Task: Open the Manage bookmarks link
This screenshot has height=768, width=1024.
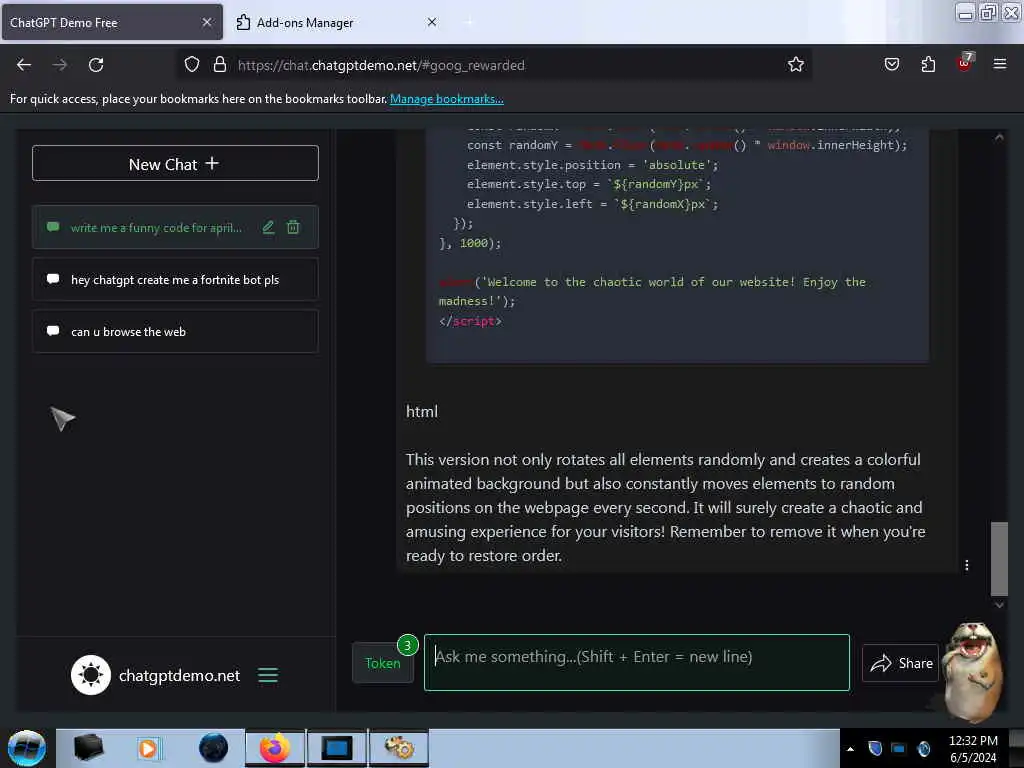Action: [447, 99]
